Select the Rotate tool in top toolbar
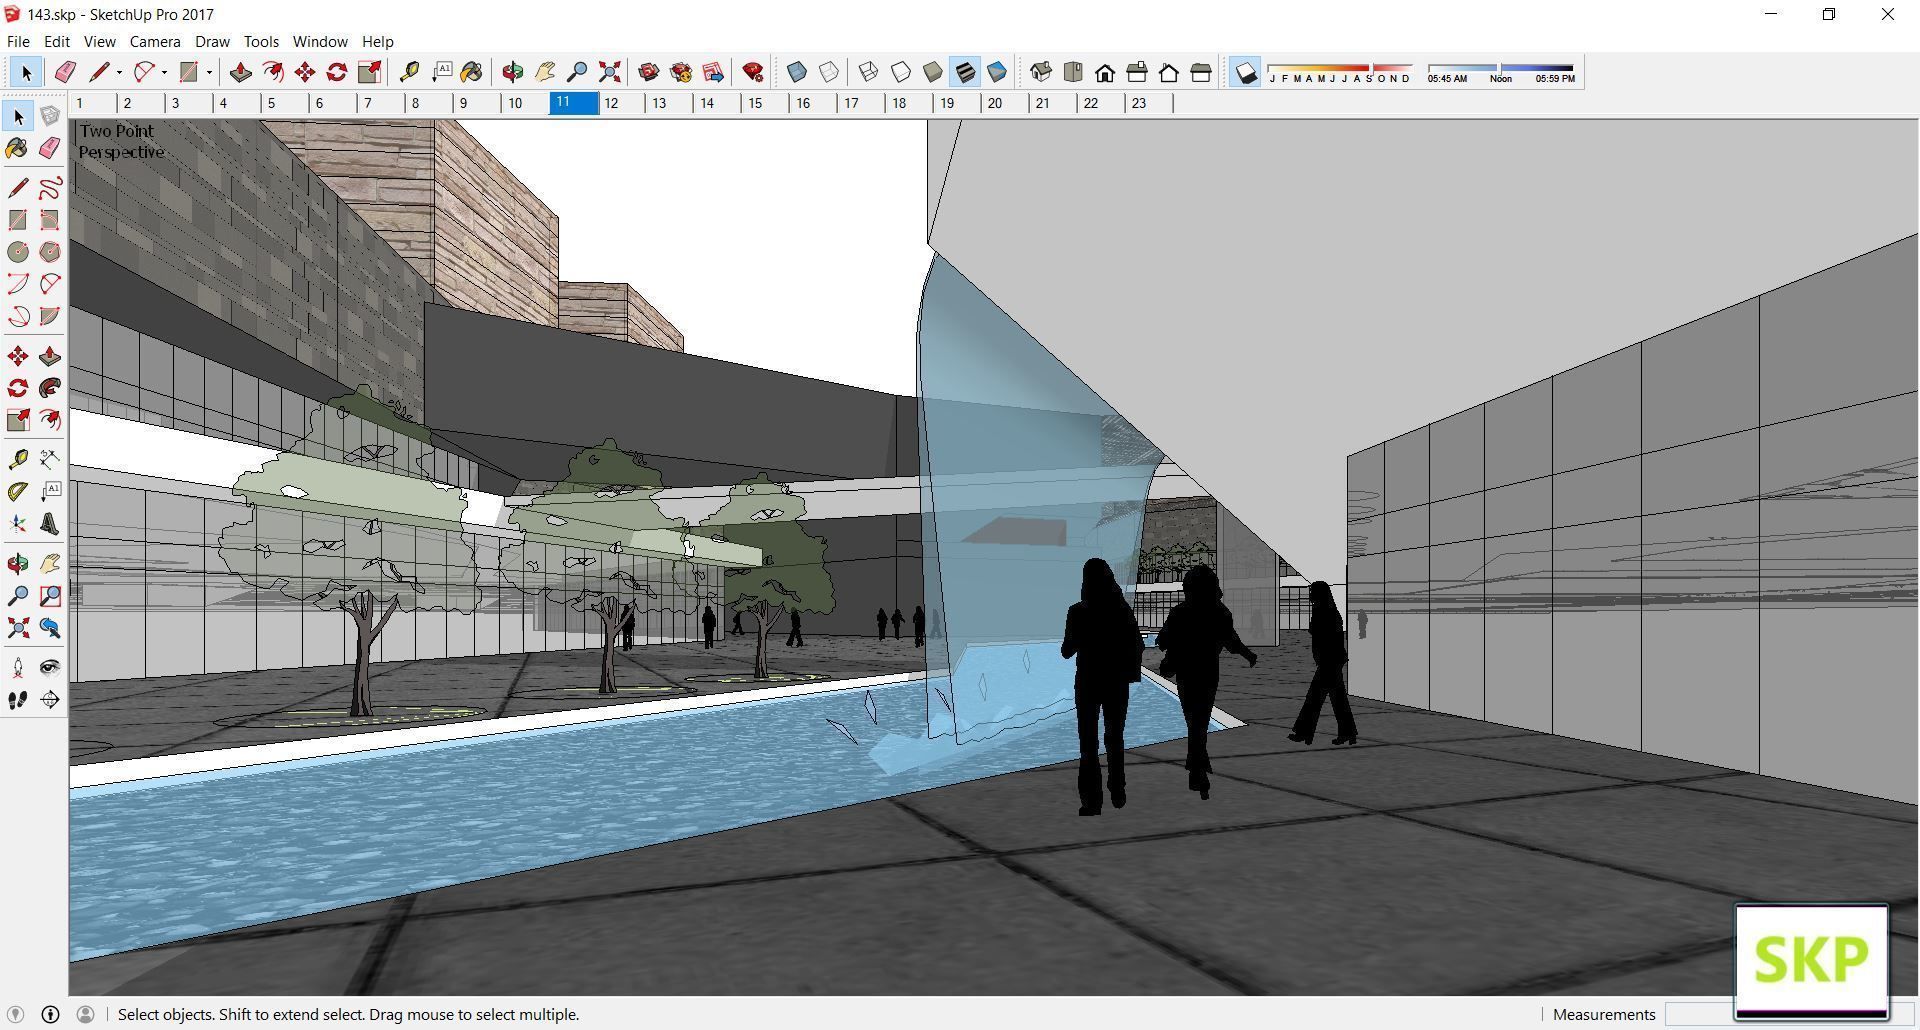This screenshot has height=1030, width=1920. [x=337, y=72]
